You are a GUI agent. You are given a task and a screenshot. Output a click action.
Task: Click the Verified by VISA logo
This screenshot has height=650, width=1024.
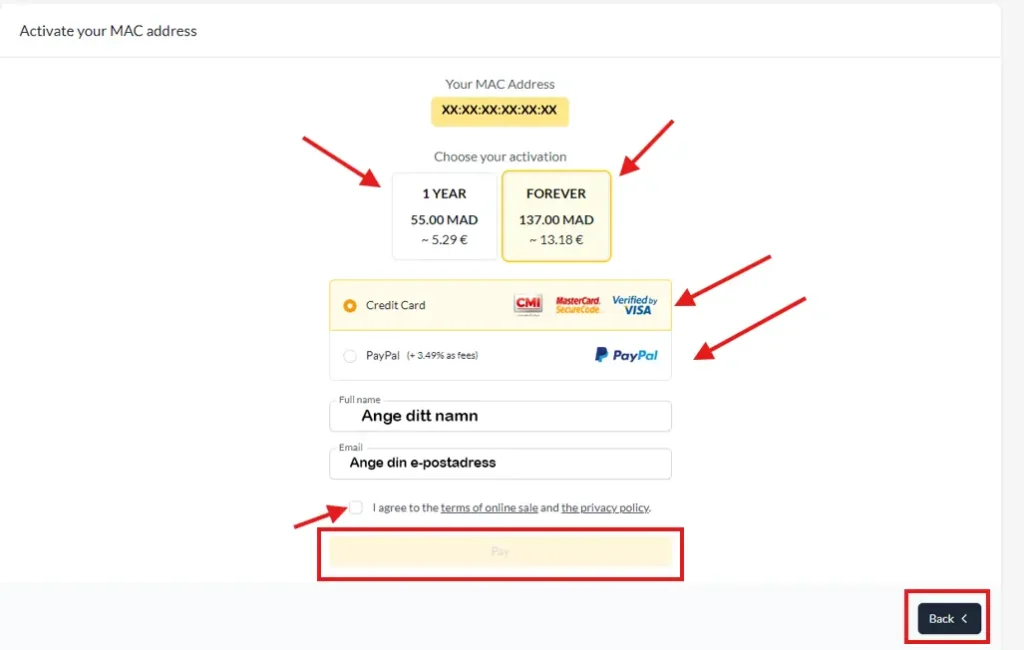pyautogui.click(x=634, y=305)
